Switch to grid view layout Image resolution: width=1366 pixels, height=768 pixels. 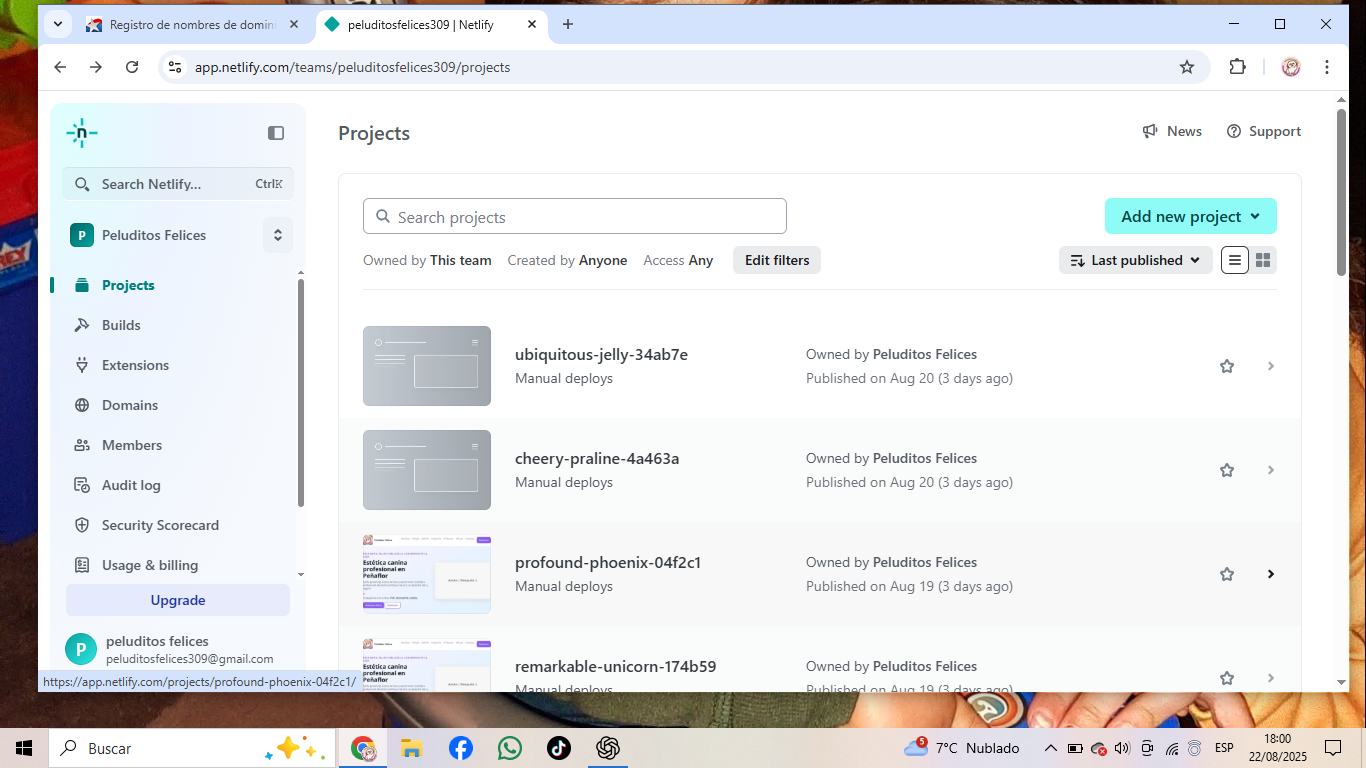tap(1263, 260)
